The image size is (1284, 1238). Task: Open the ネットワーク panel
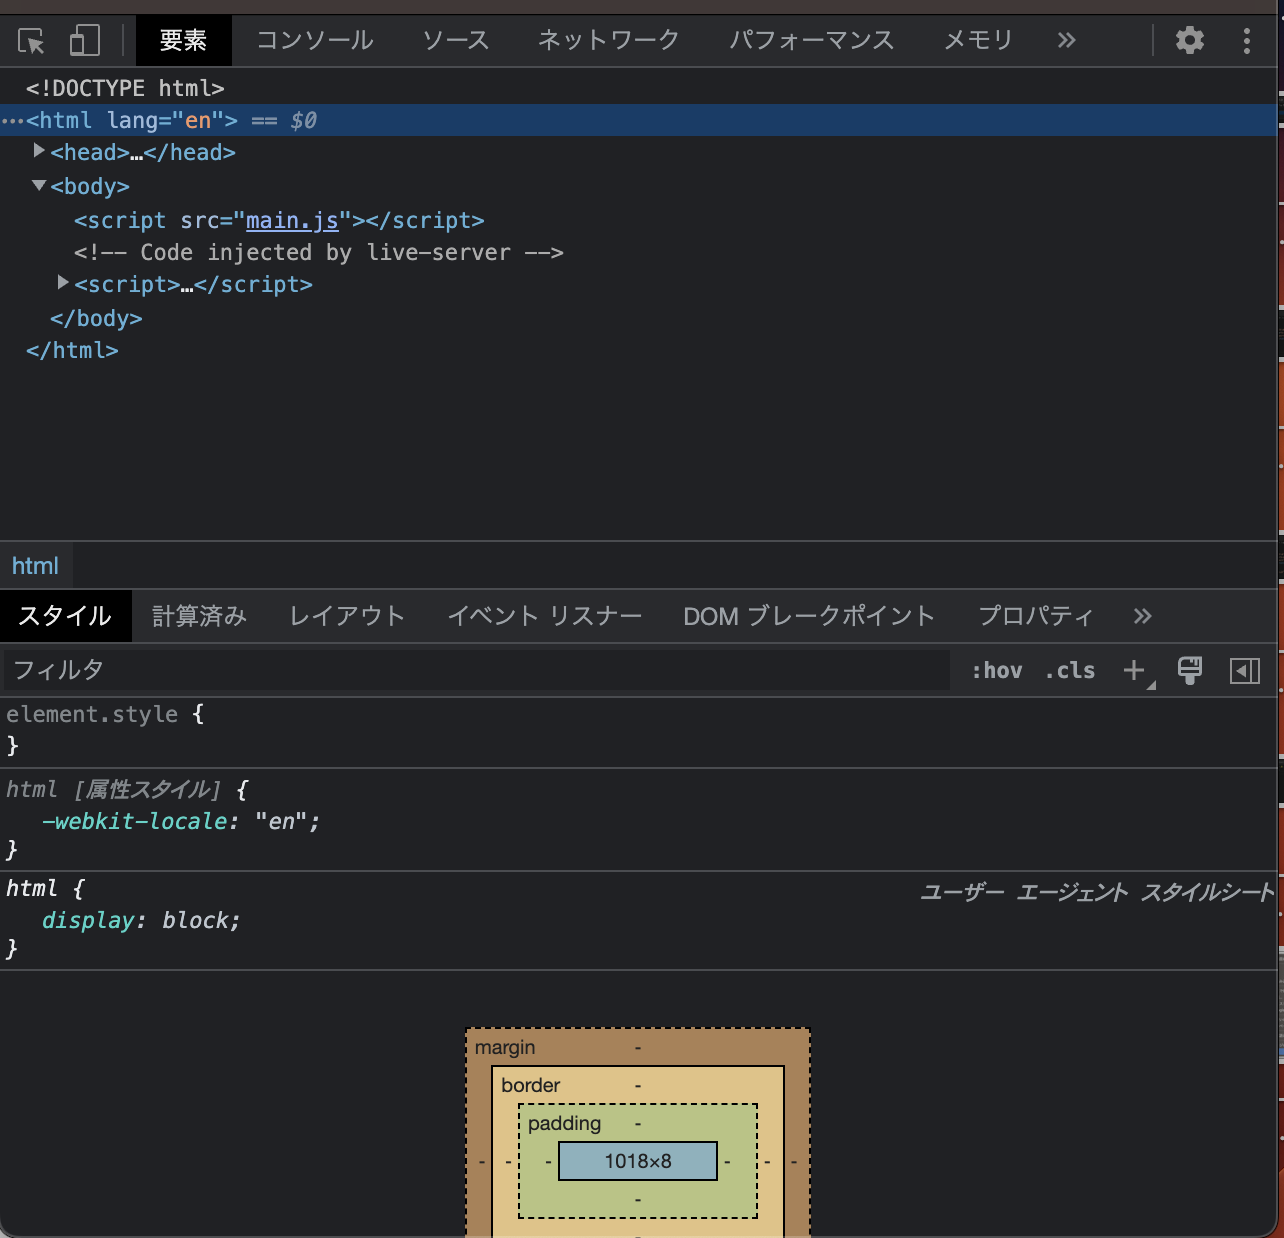(608, 40)
